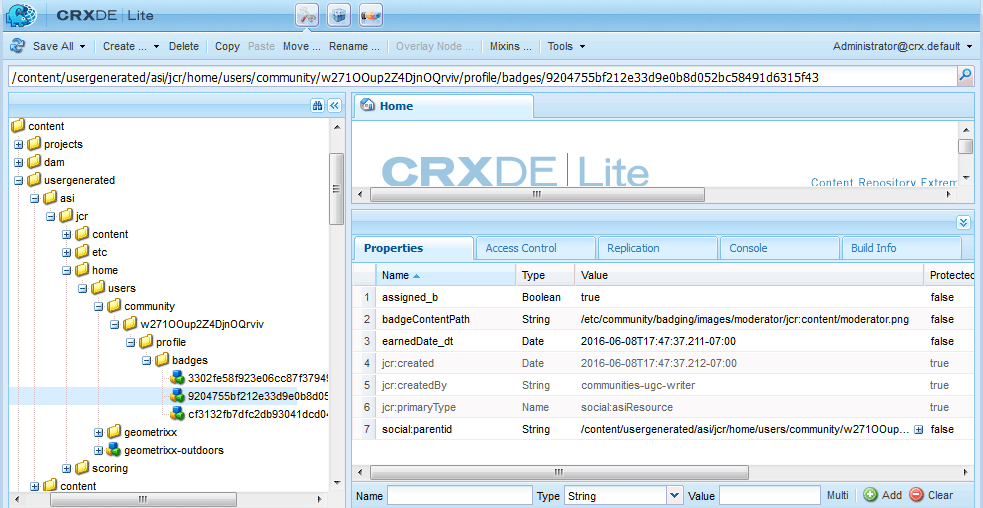Collapse the bottom properties panel chevron
Screen dimensions: 983x508
(963, 223)
